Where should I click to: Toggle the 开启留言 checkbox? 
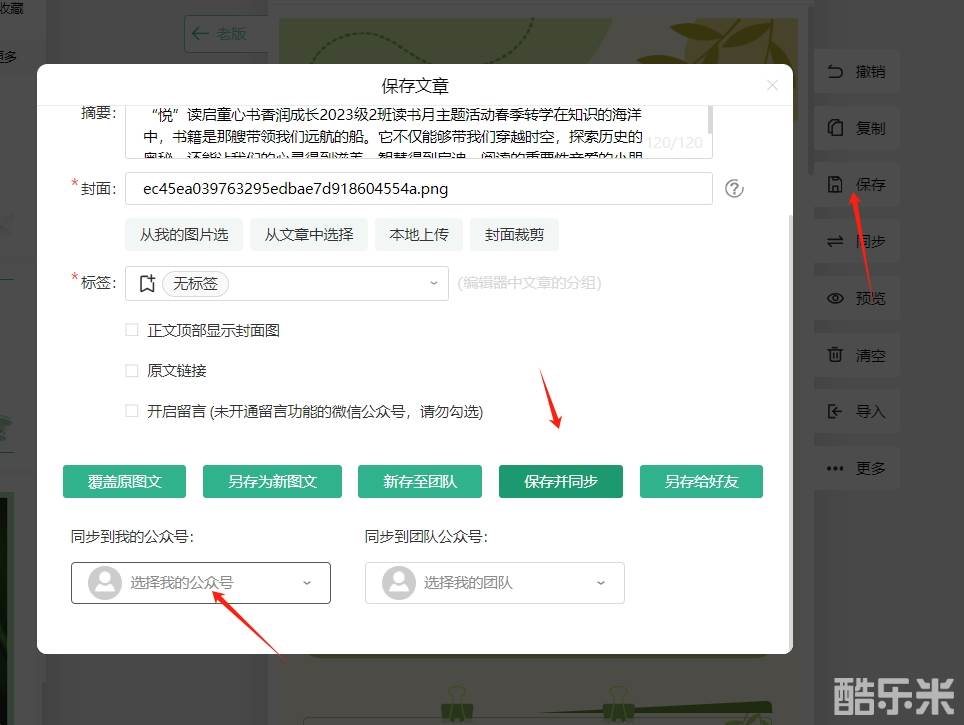(132, 411)
